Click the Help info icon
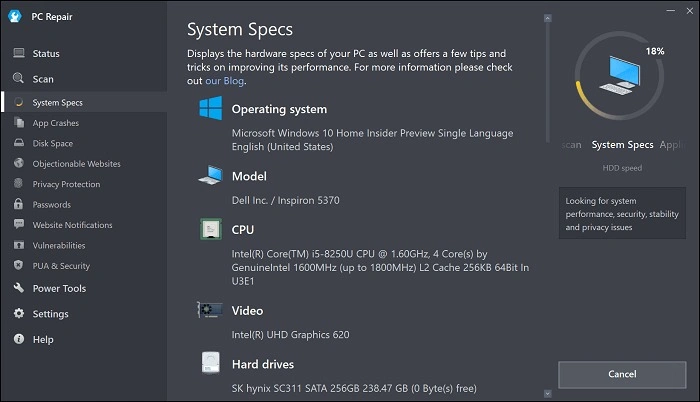The height and width of the screenshot is (402, 700). click(18, 339)
